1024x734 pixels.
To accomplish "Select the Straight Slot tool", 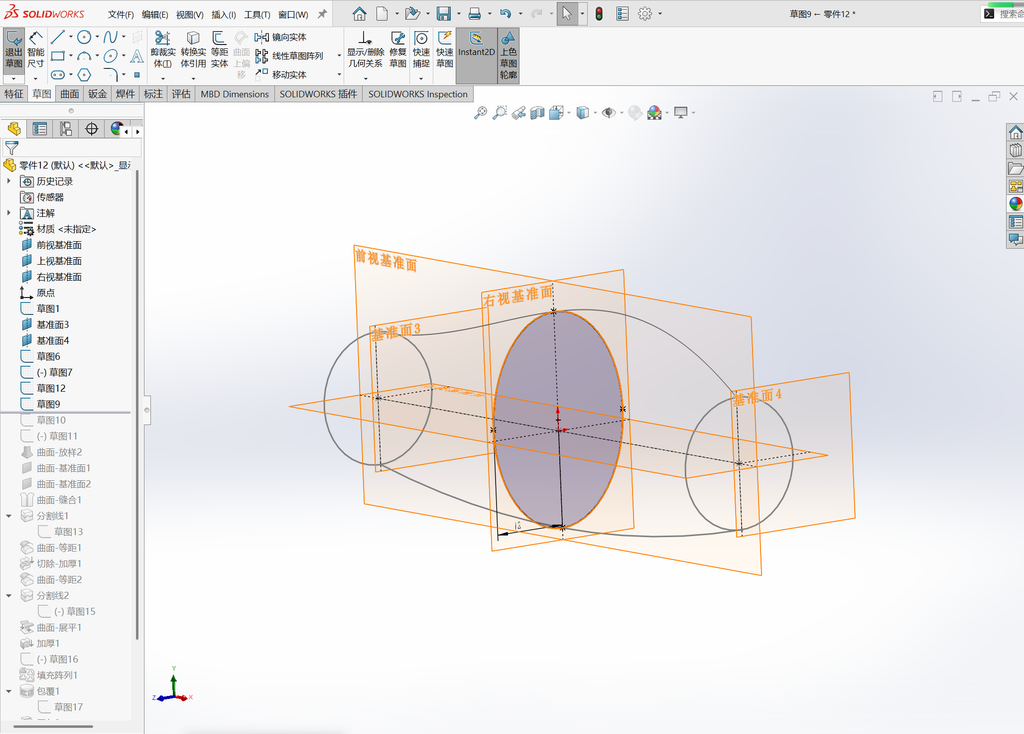I will click(57, 74).
